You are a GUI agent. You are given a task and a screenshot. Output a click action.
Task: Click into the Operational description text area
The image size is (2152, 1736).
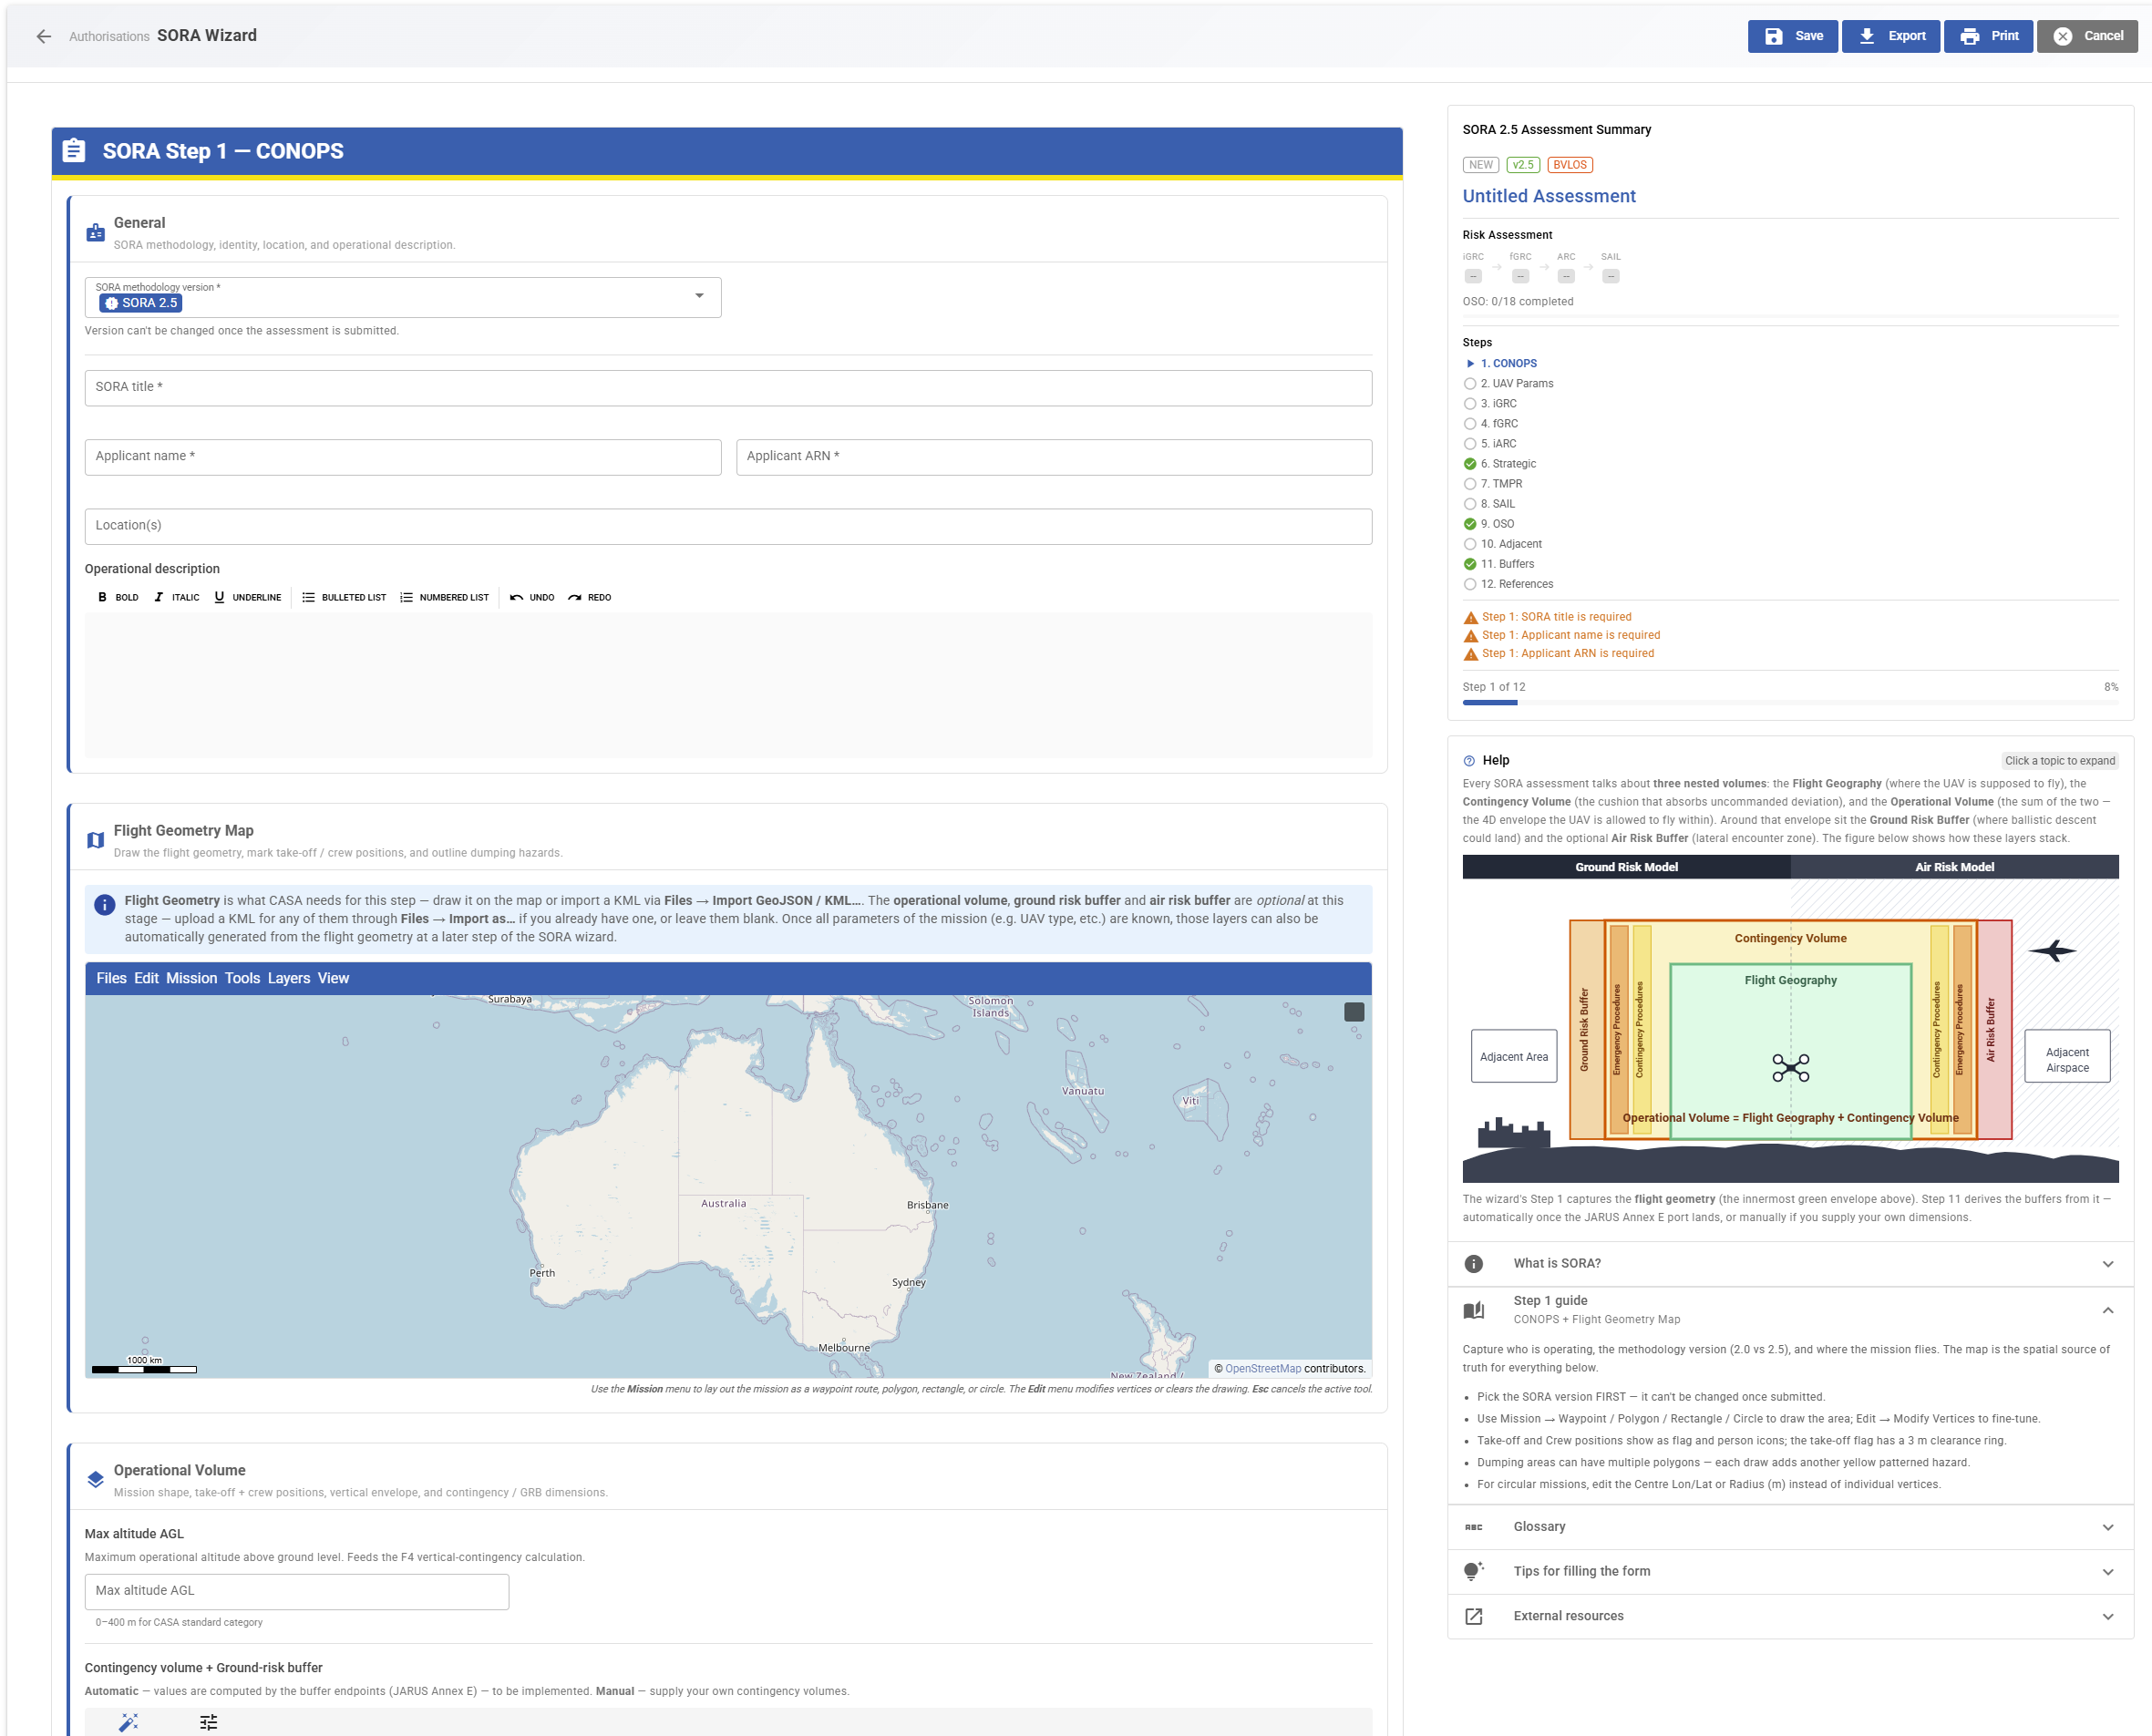pyautogui.click(x=728, y=685)
